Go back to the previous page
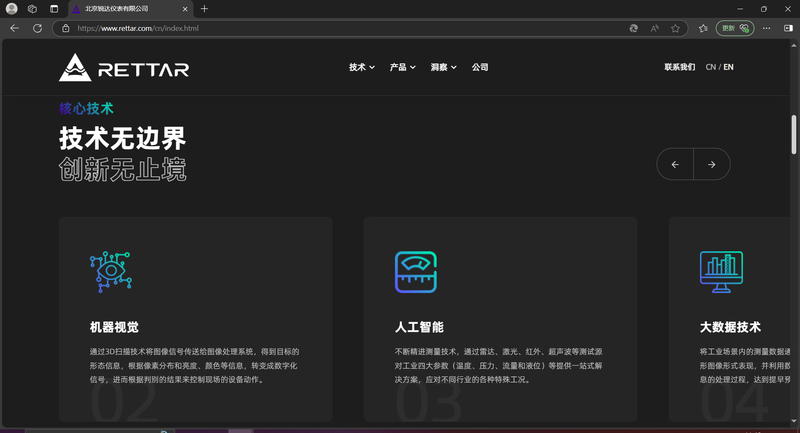Viewport: 800px width, 433px height. coord(14,28)
